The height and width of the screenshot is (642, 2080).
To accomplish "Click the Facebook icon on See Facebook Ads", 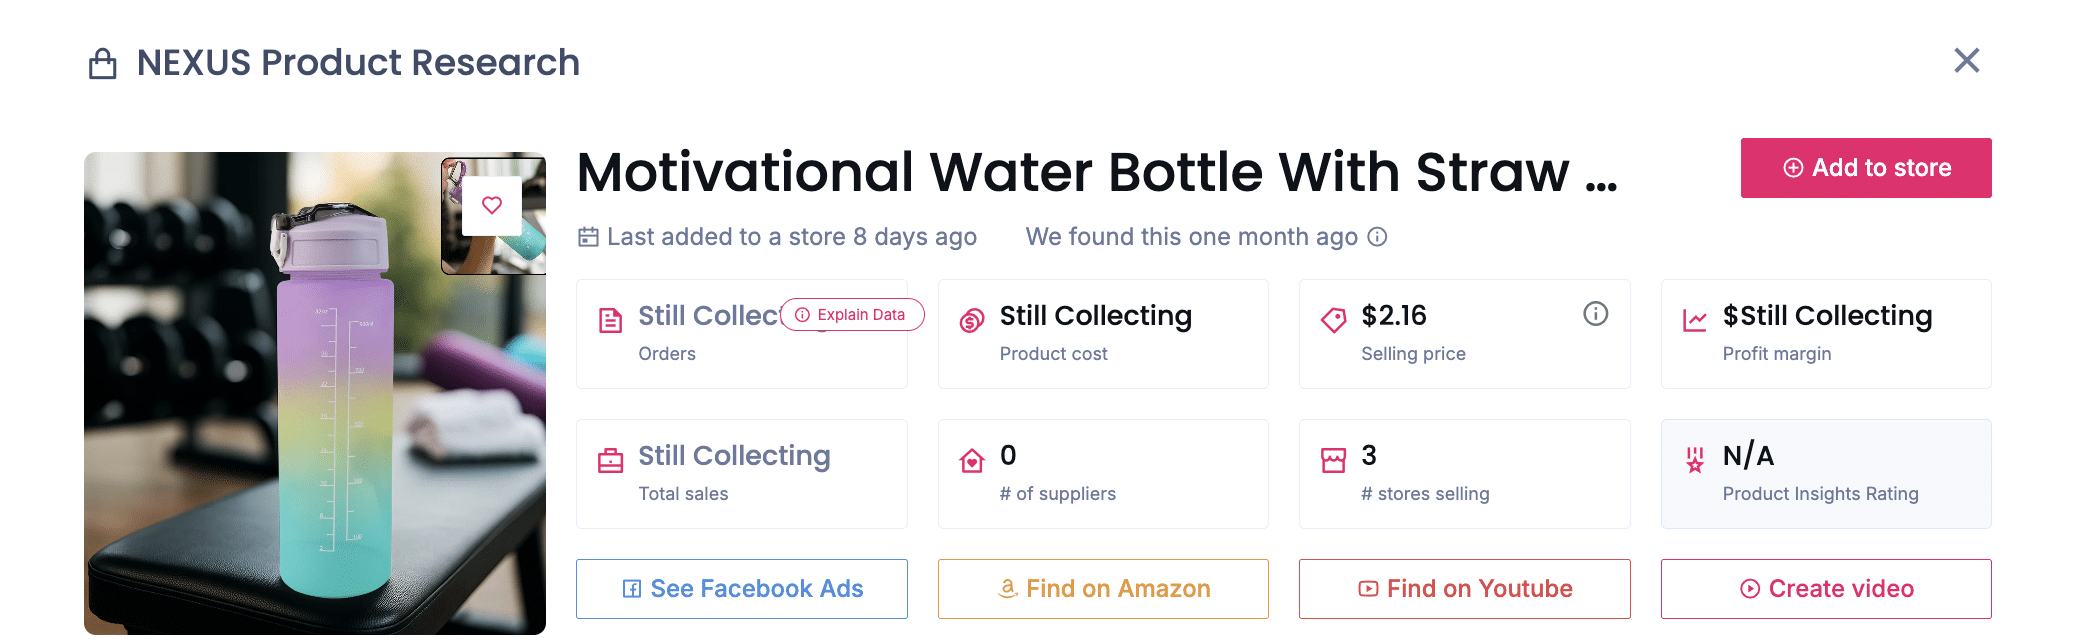I will coord(633,589).
